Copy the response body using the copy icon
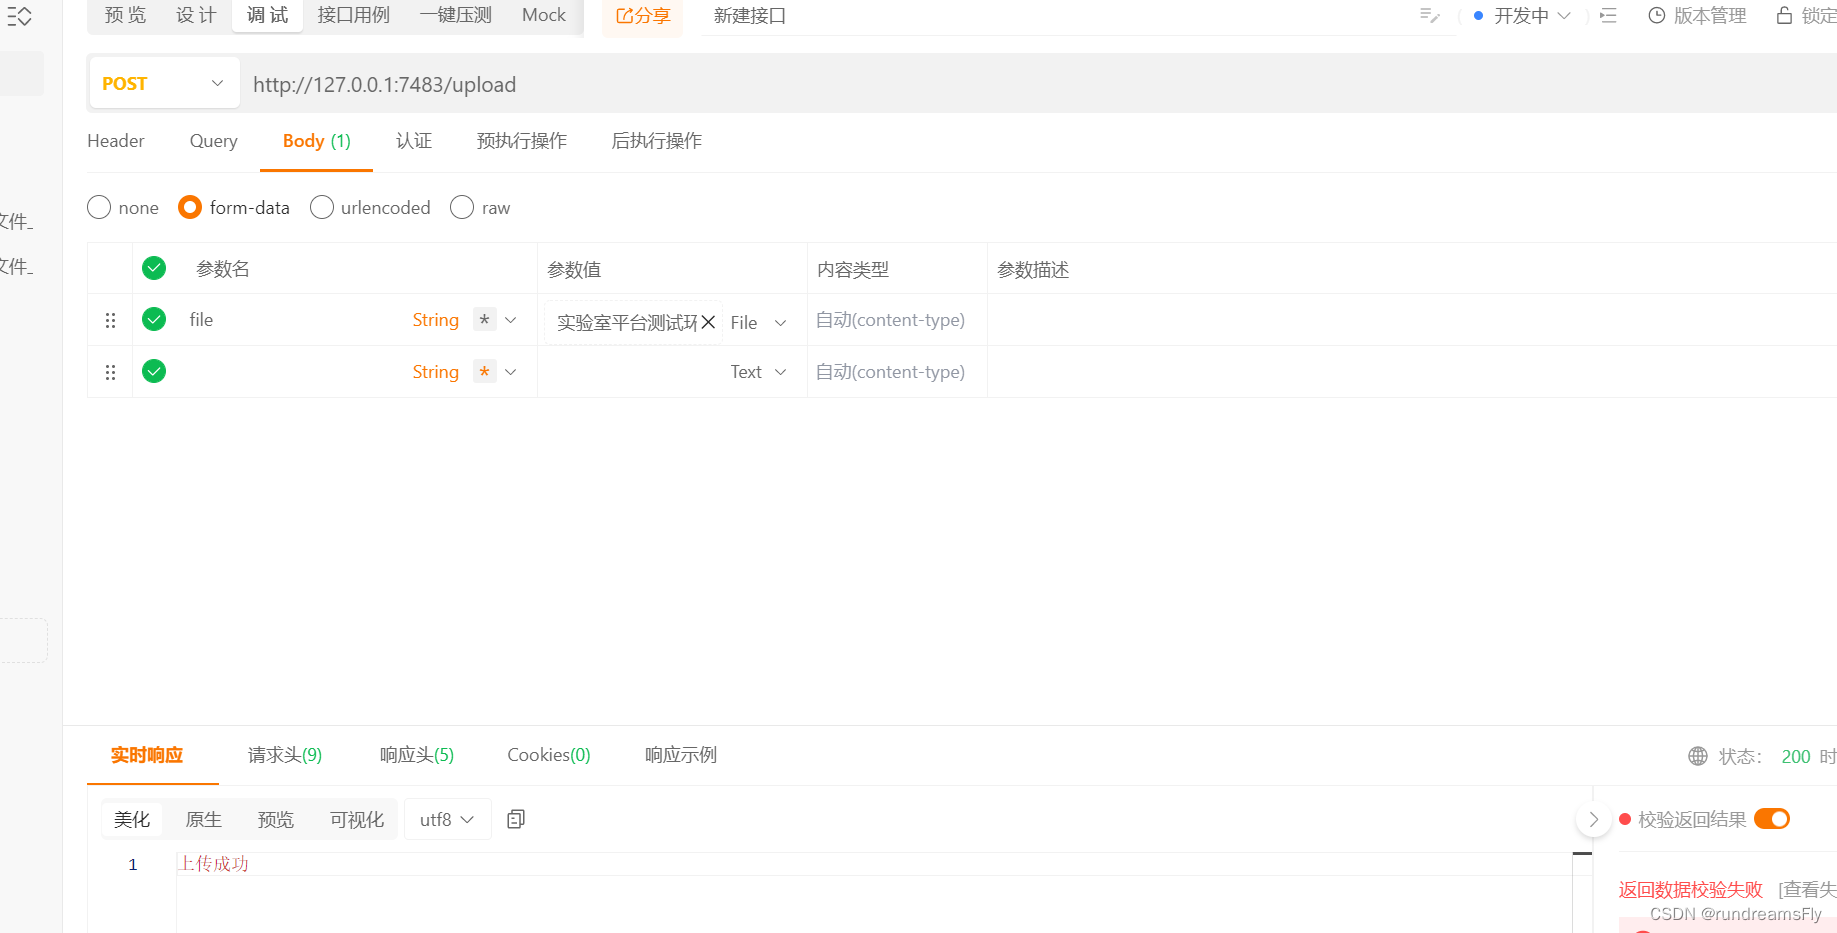 (x=515, y=818)
